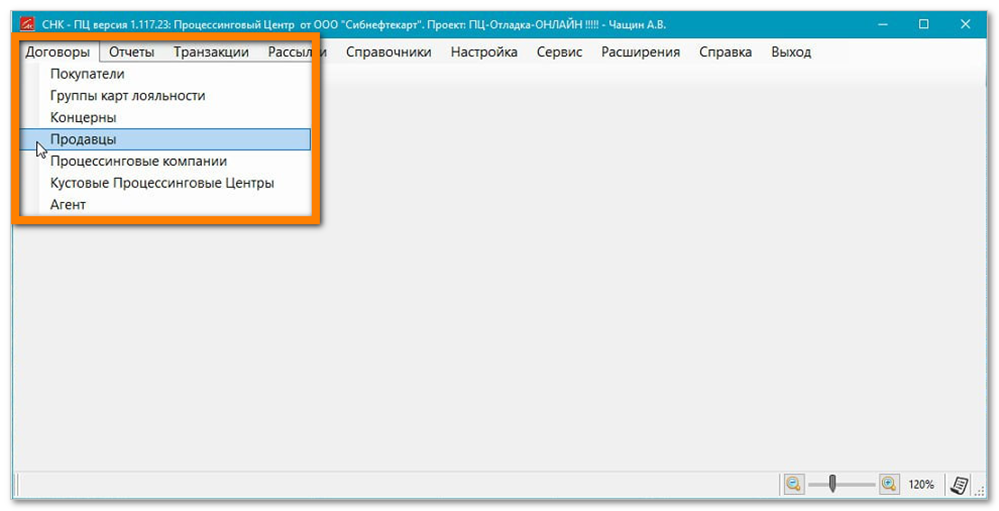Open the Справка menu
This screenshot has height=511, width=999.
click(x=725, y=52)
